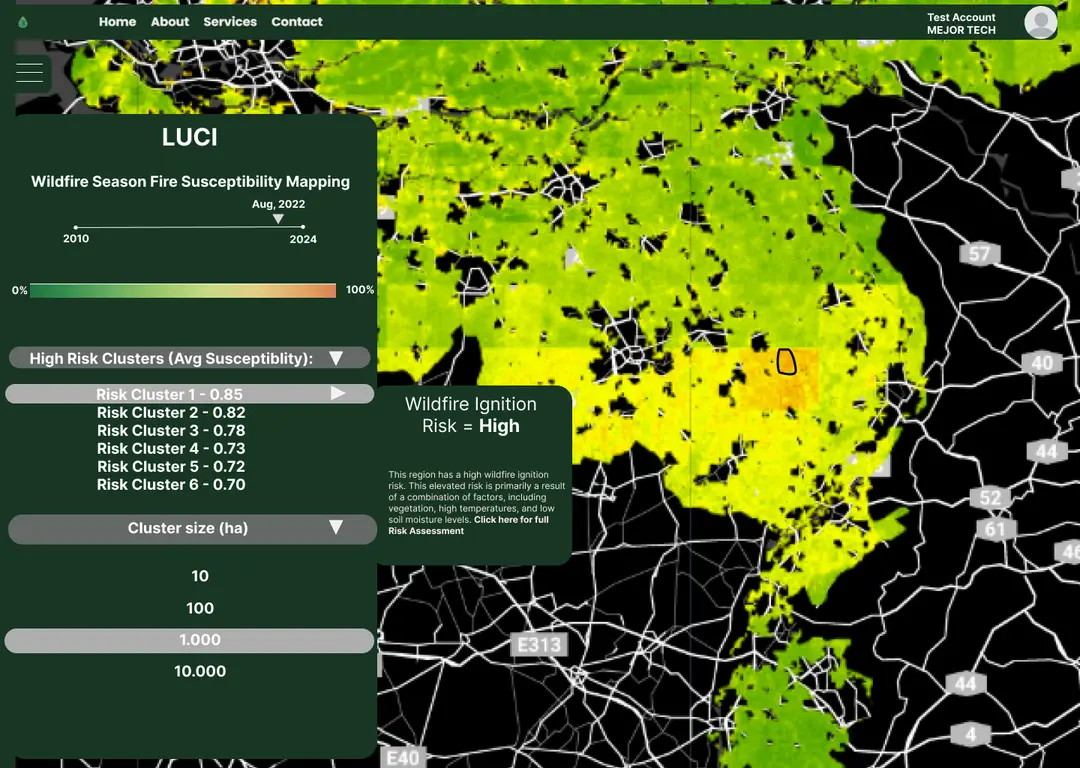
Task: Click the green droplet logo icon
Action: click(23, 22)
